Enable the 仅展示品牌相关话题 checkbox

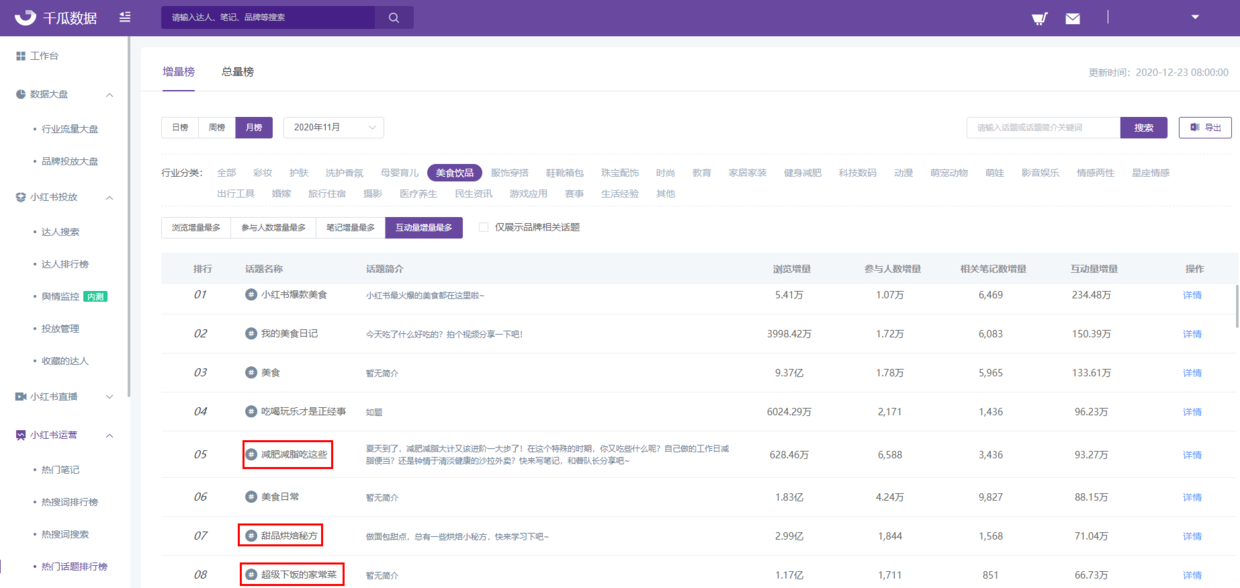coord(483,227)
